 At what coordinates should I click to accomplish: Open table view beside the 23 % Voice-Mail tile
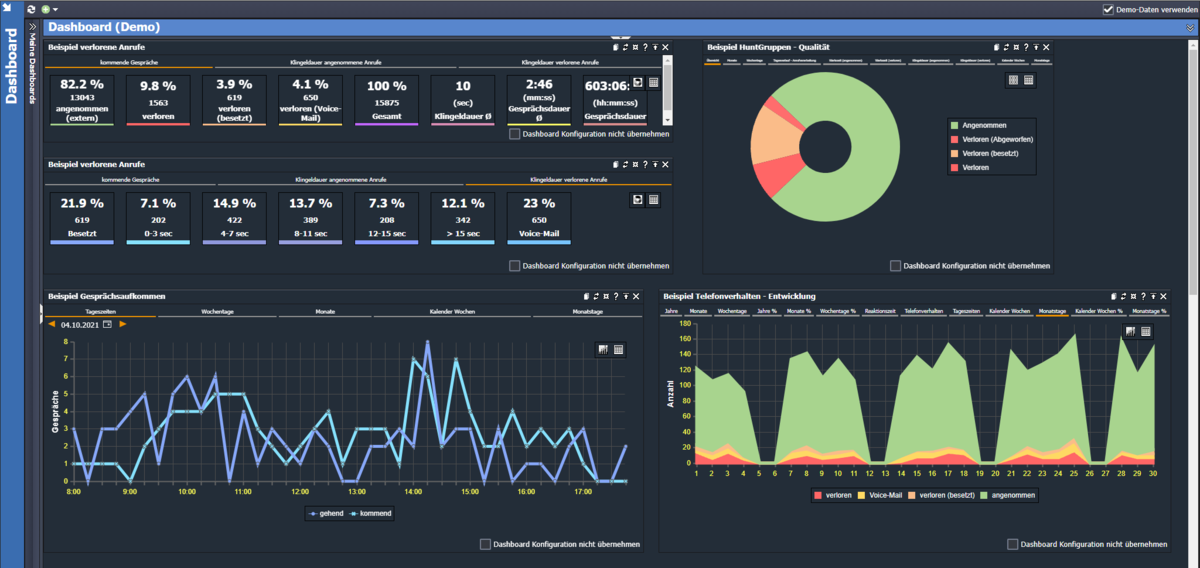click(x=653, y=200)
